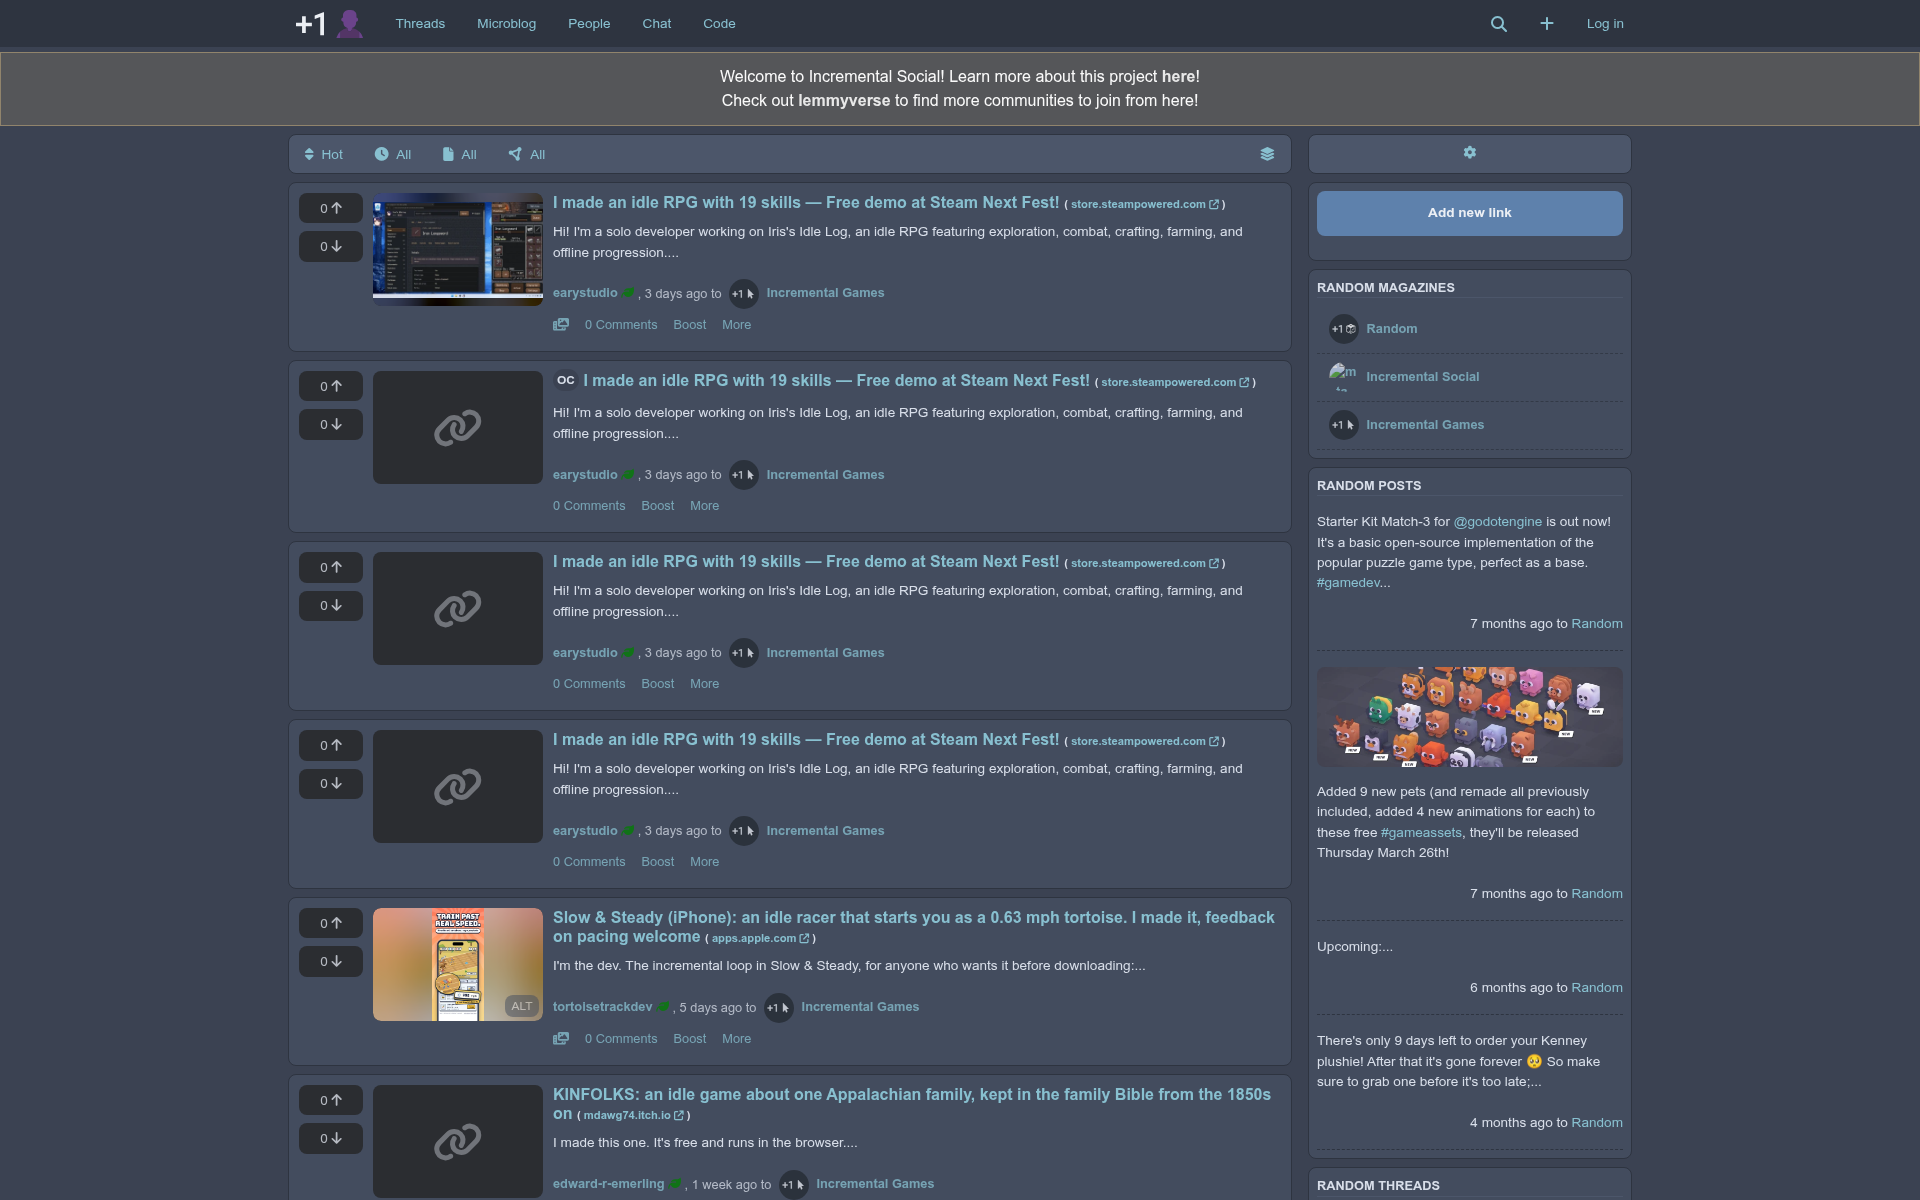Viewport: 1920px width, 1200px height.
Task: Open Incremental Social magazine in sidebar
Action: pos(1422,377)
